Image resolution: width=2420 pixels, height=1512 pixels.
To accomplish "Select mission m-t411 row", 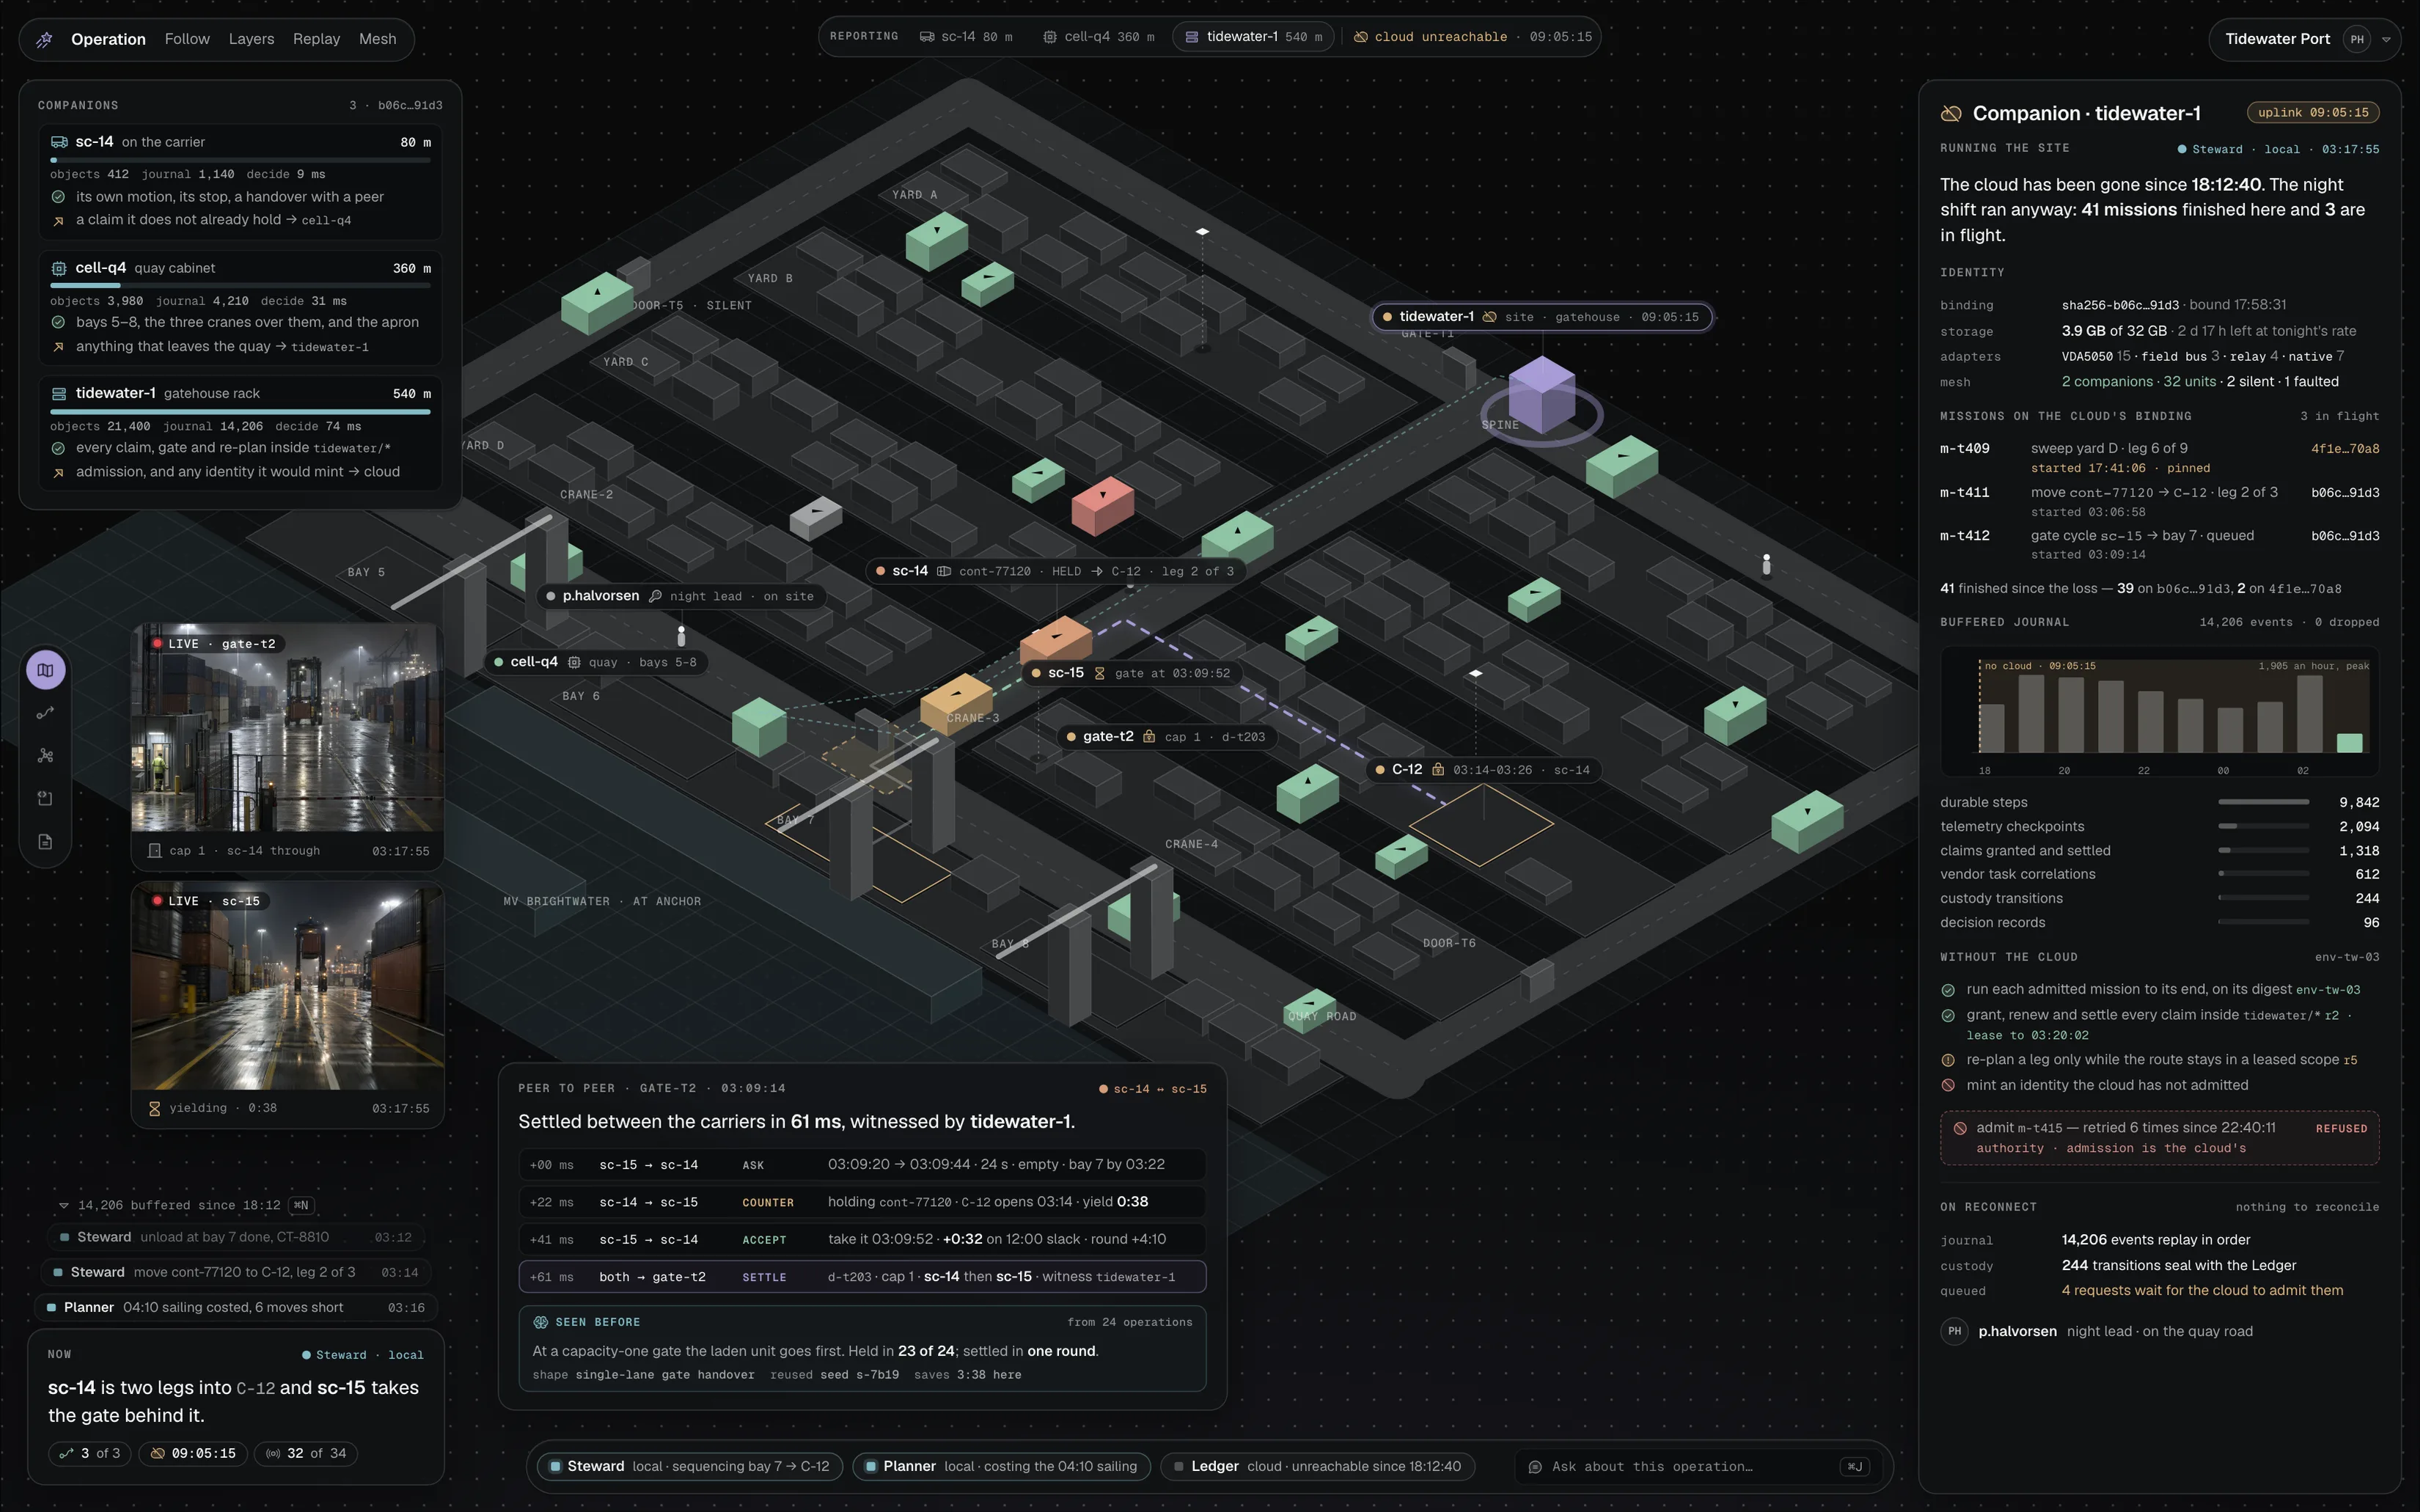I will pyautogui.click(x=2159, y=502).
